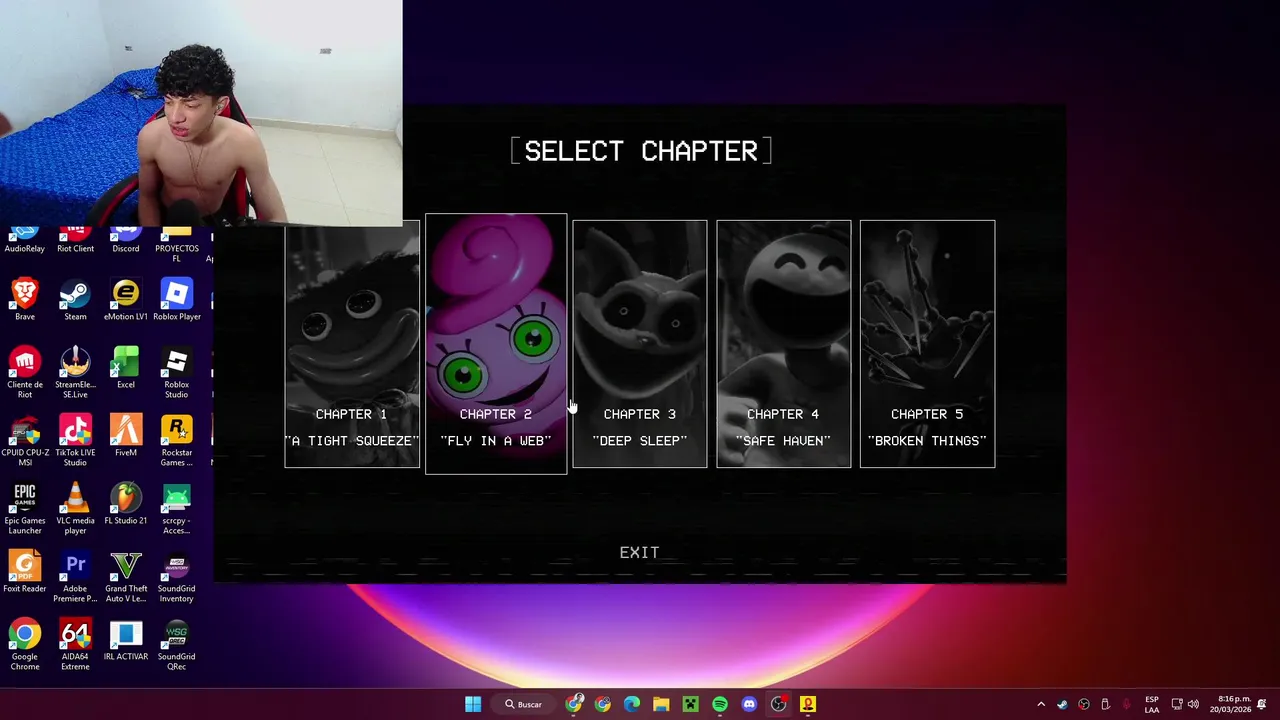
Task: Open FL Studio 21 desktop icon
Action: tap(126, 504)
